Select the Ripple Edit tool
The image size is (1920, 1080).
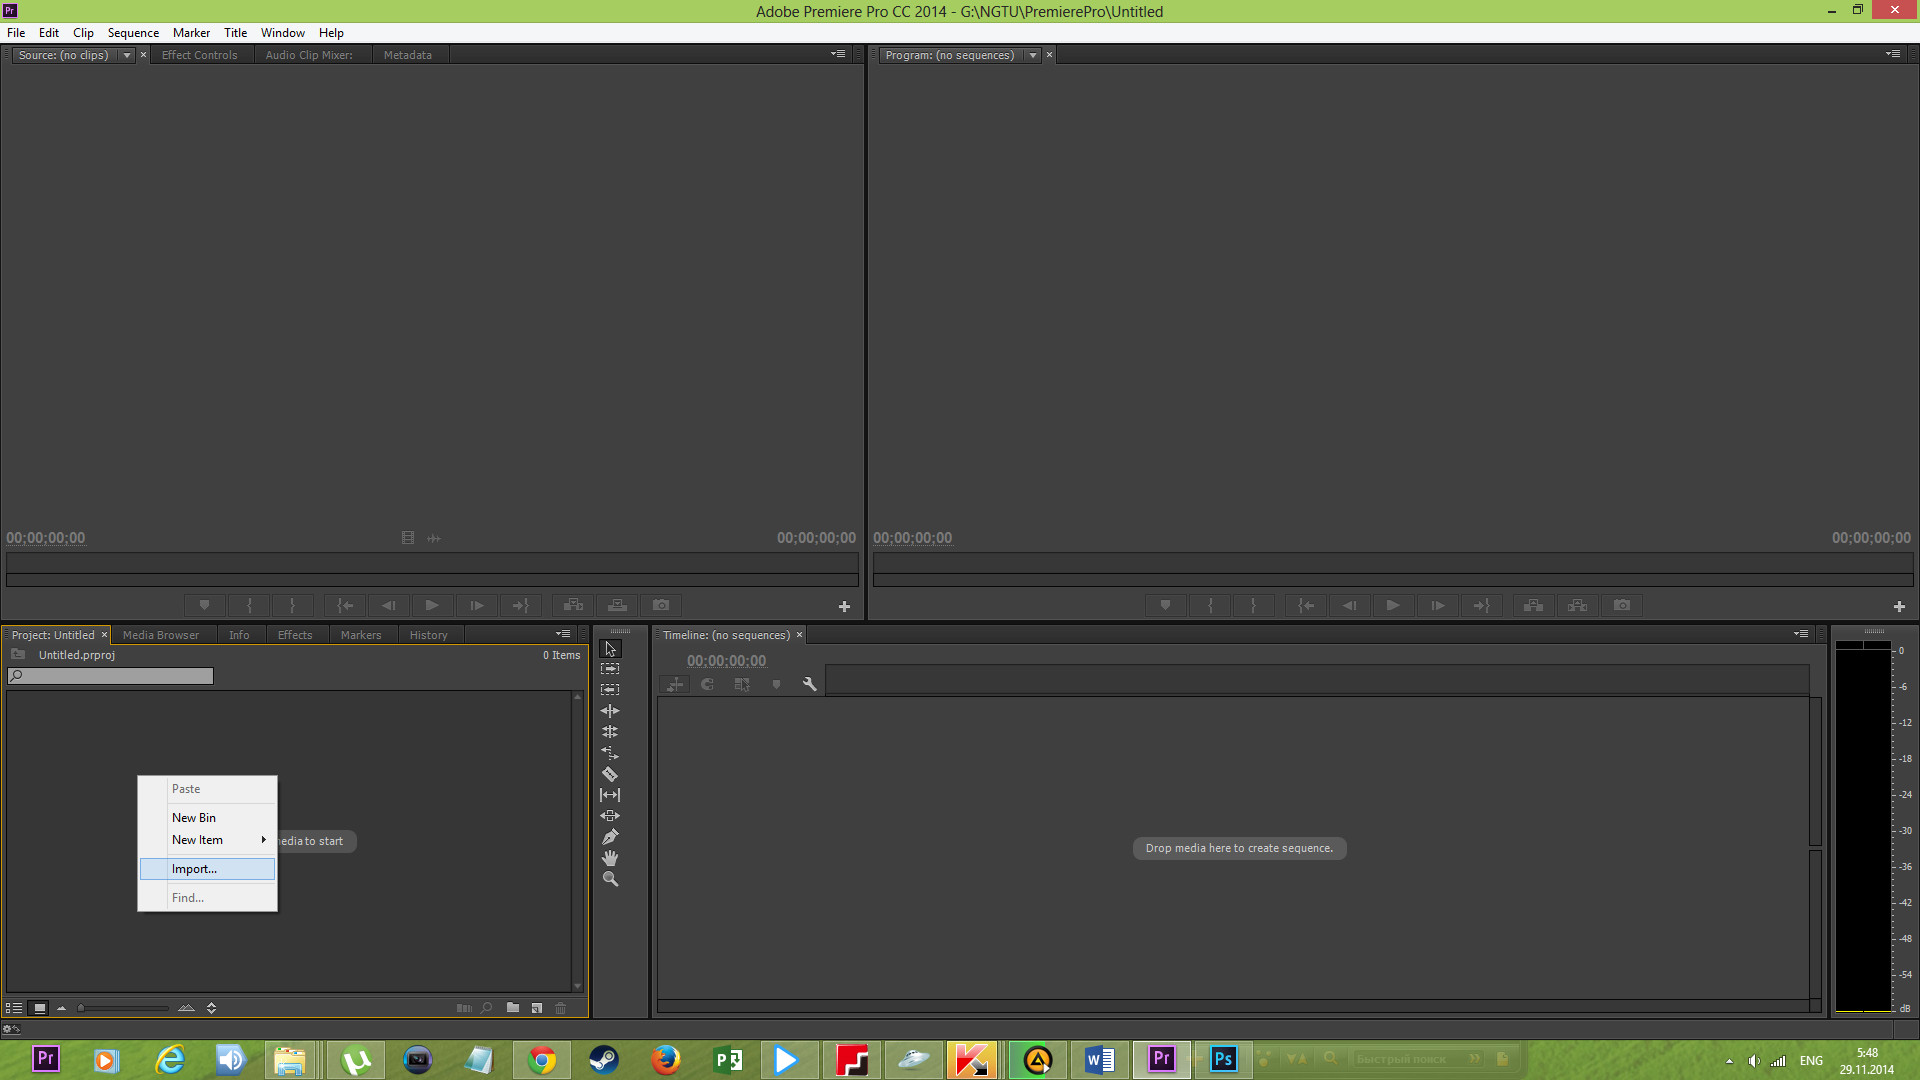coord(610,711)
